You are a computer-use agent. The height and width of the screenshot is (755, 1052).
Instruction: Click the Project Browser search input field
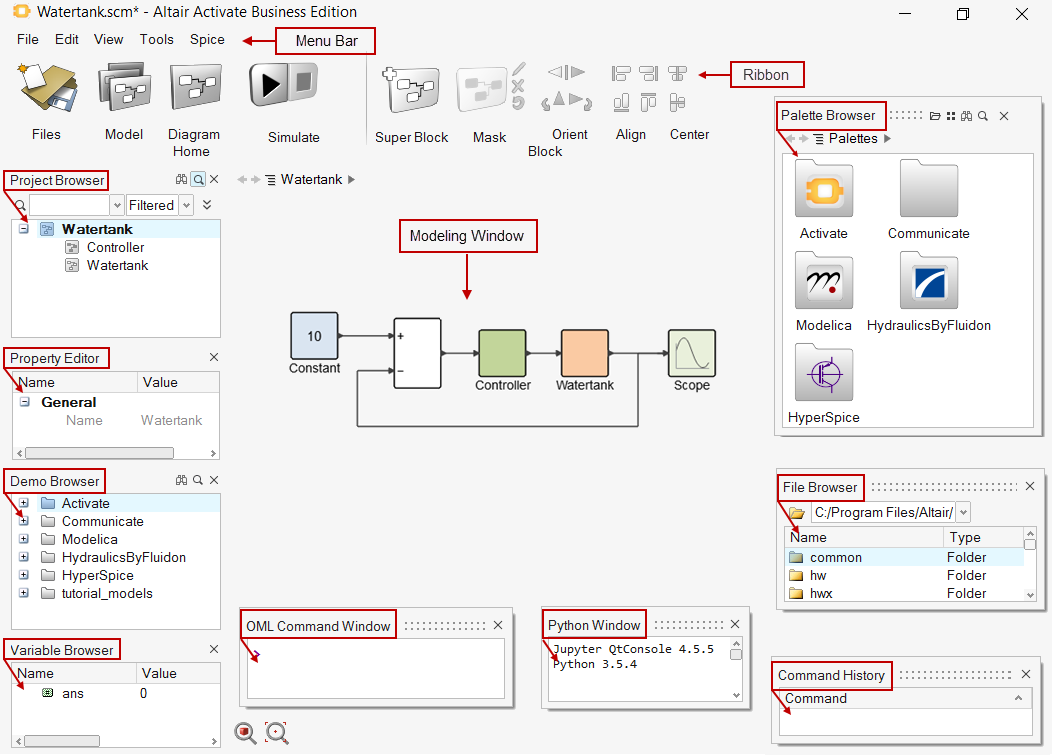(x=75, y=205)
